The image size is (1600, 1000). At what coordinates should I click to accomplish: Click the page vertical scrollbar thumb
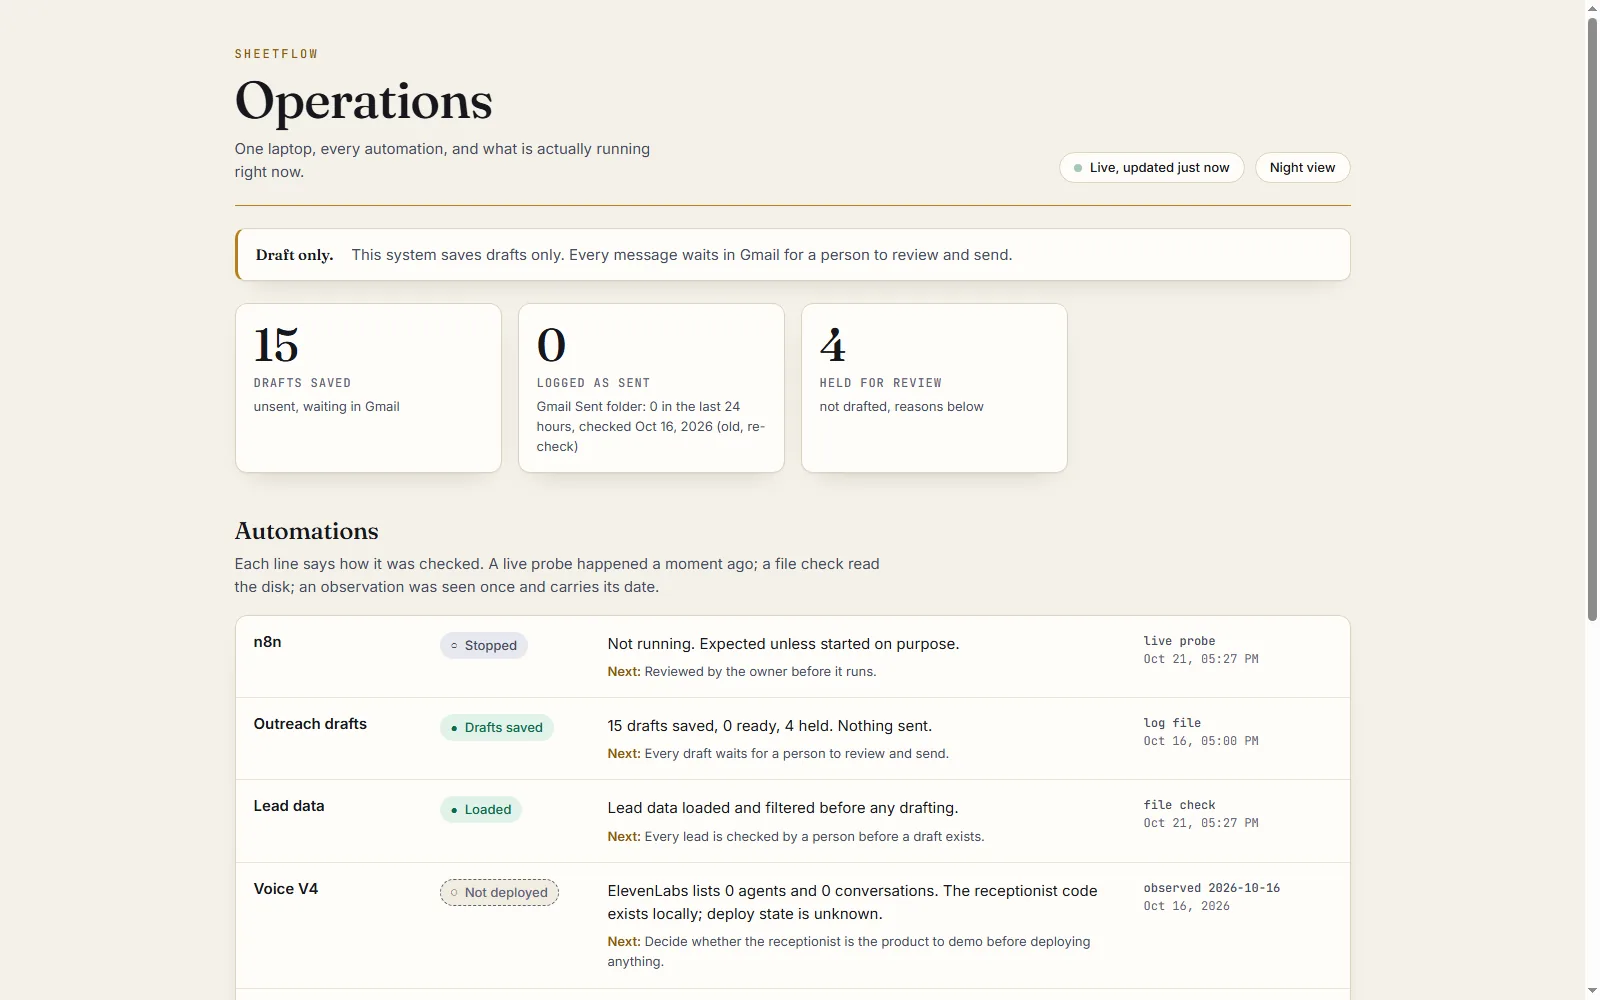[1592, 320]
